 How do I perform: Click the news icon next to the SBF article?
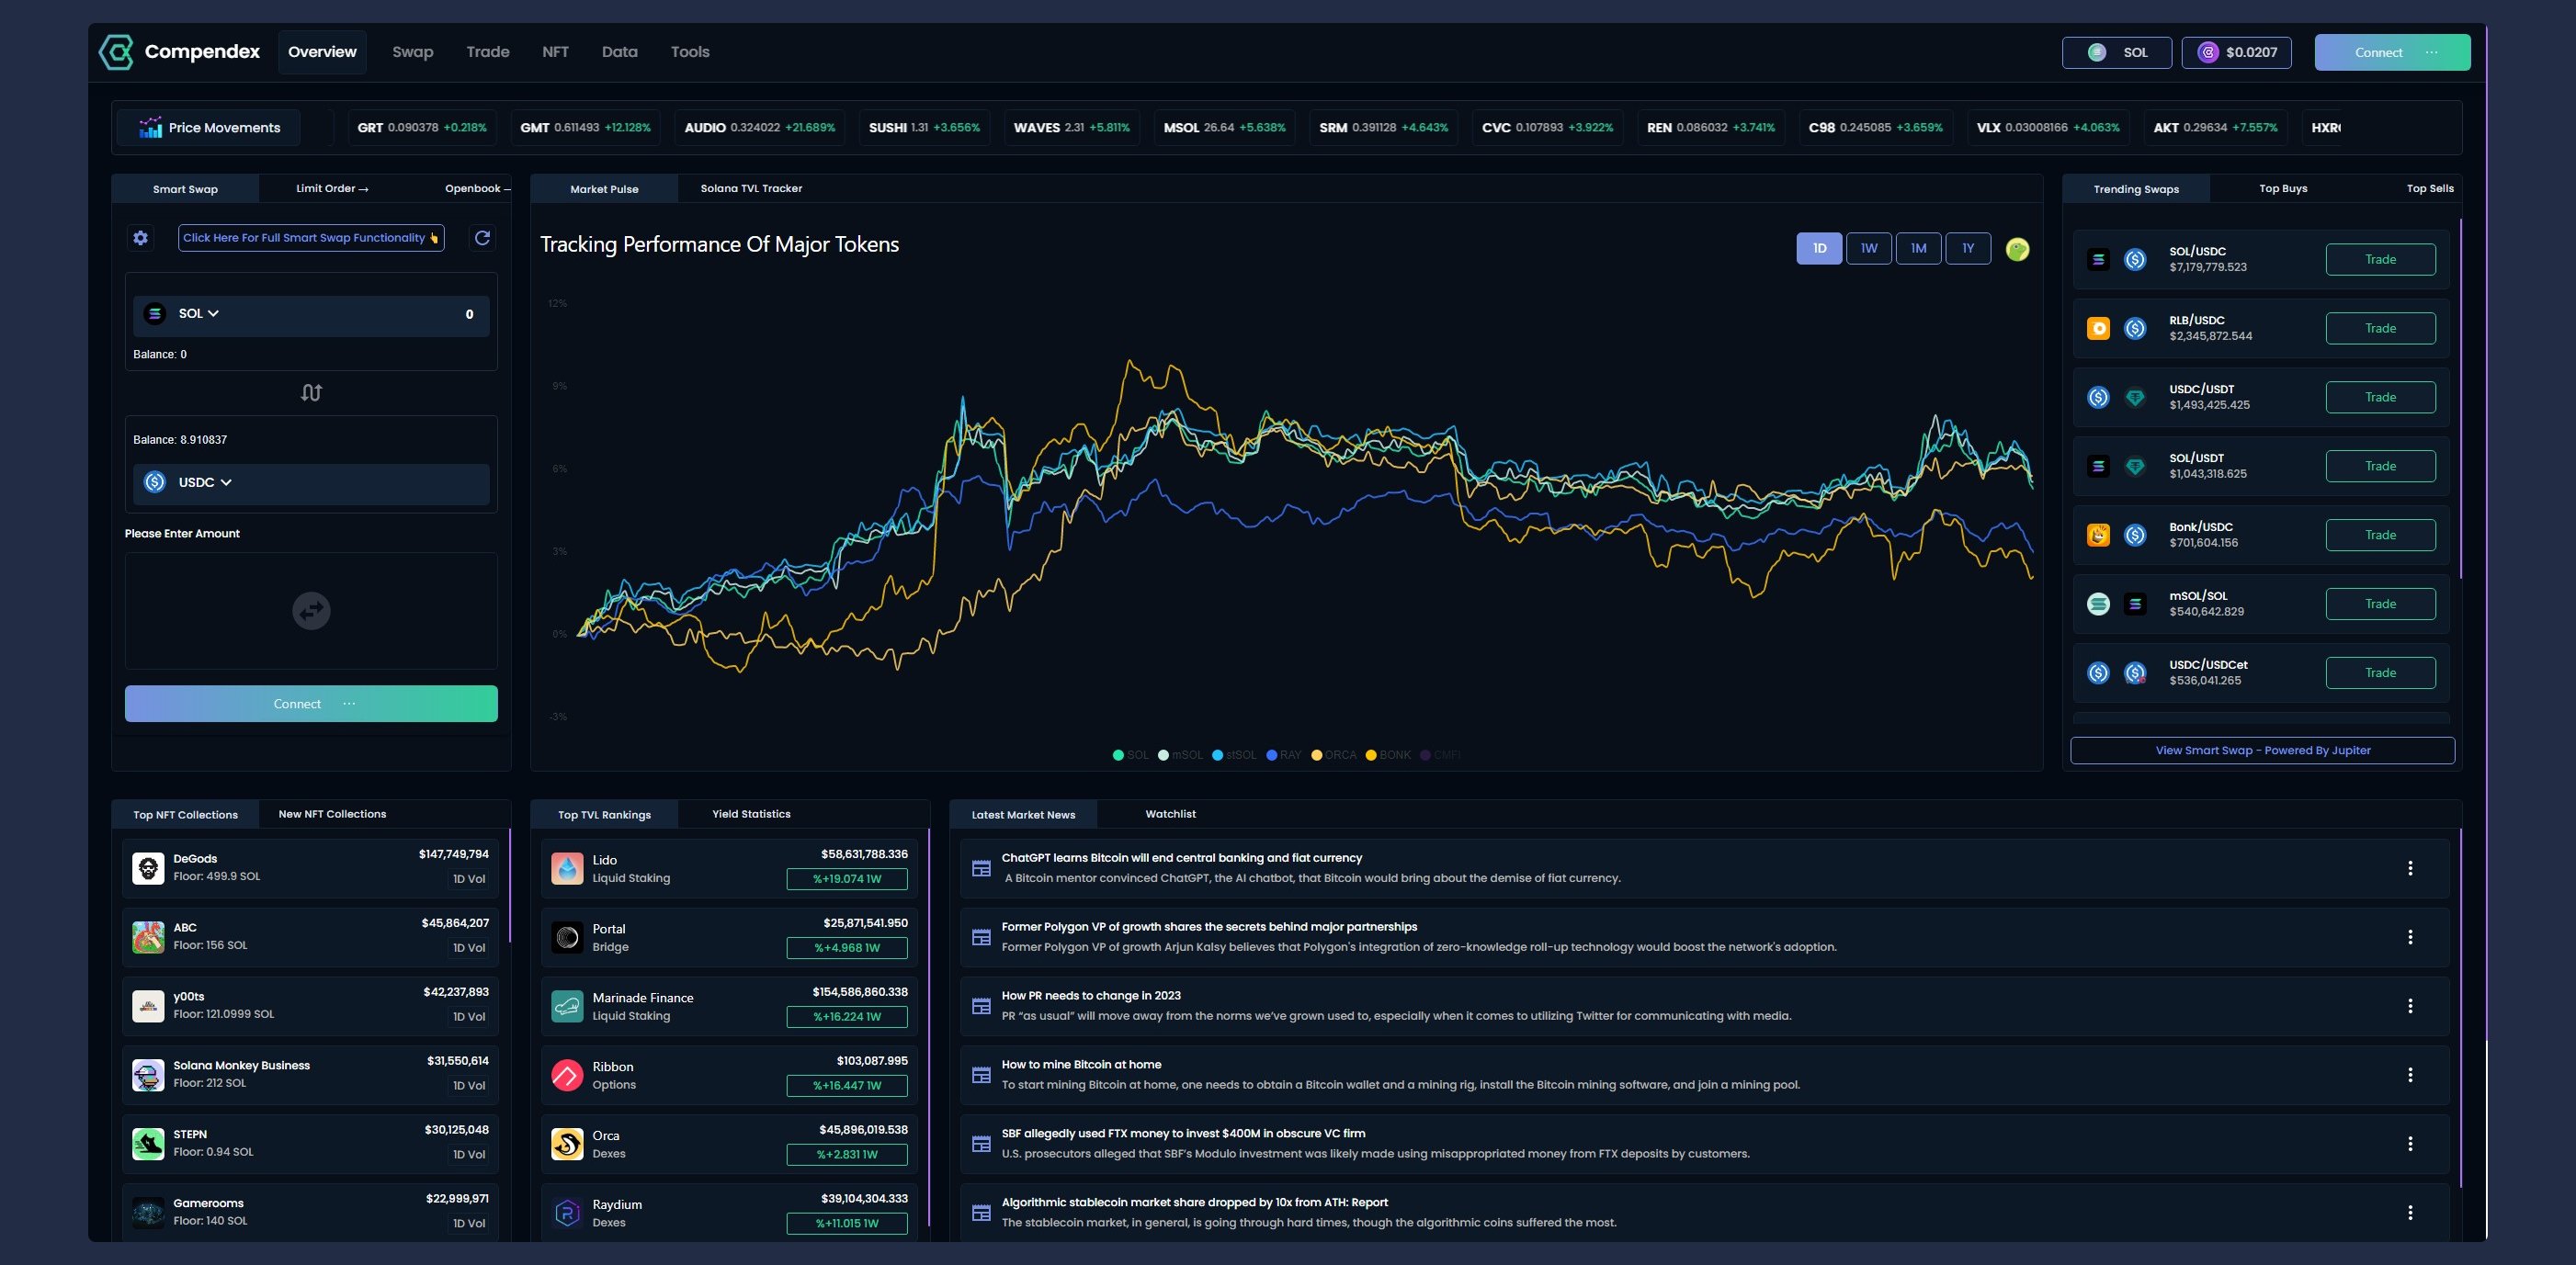(982, 1143)
